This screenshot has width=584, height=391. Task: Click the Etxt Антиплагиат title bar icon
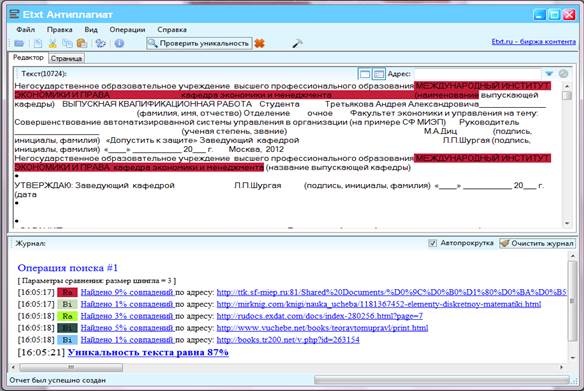tap(14, 15)
